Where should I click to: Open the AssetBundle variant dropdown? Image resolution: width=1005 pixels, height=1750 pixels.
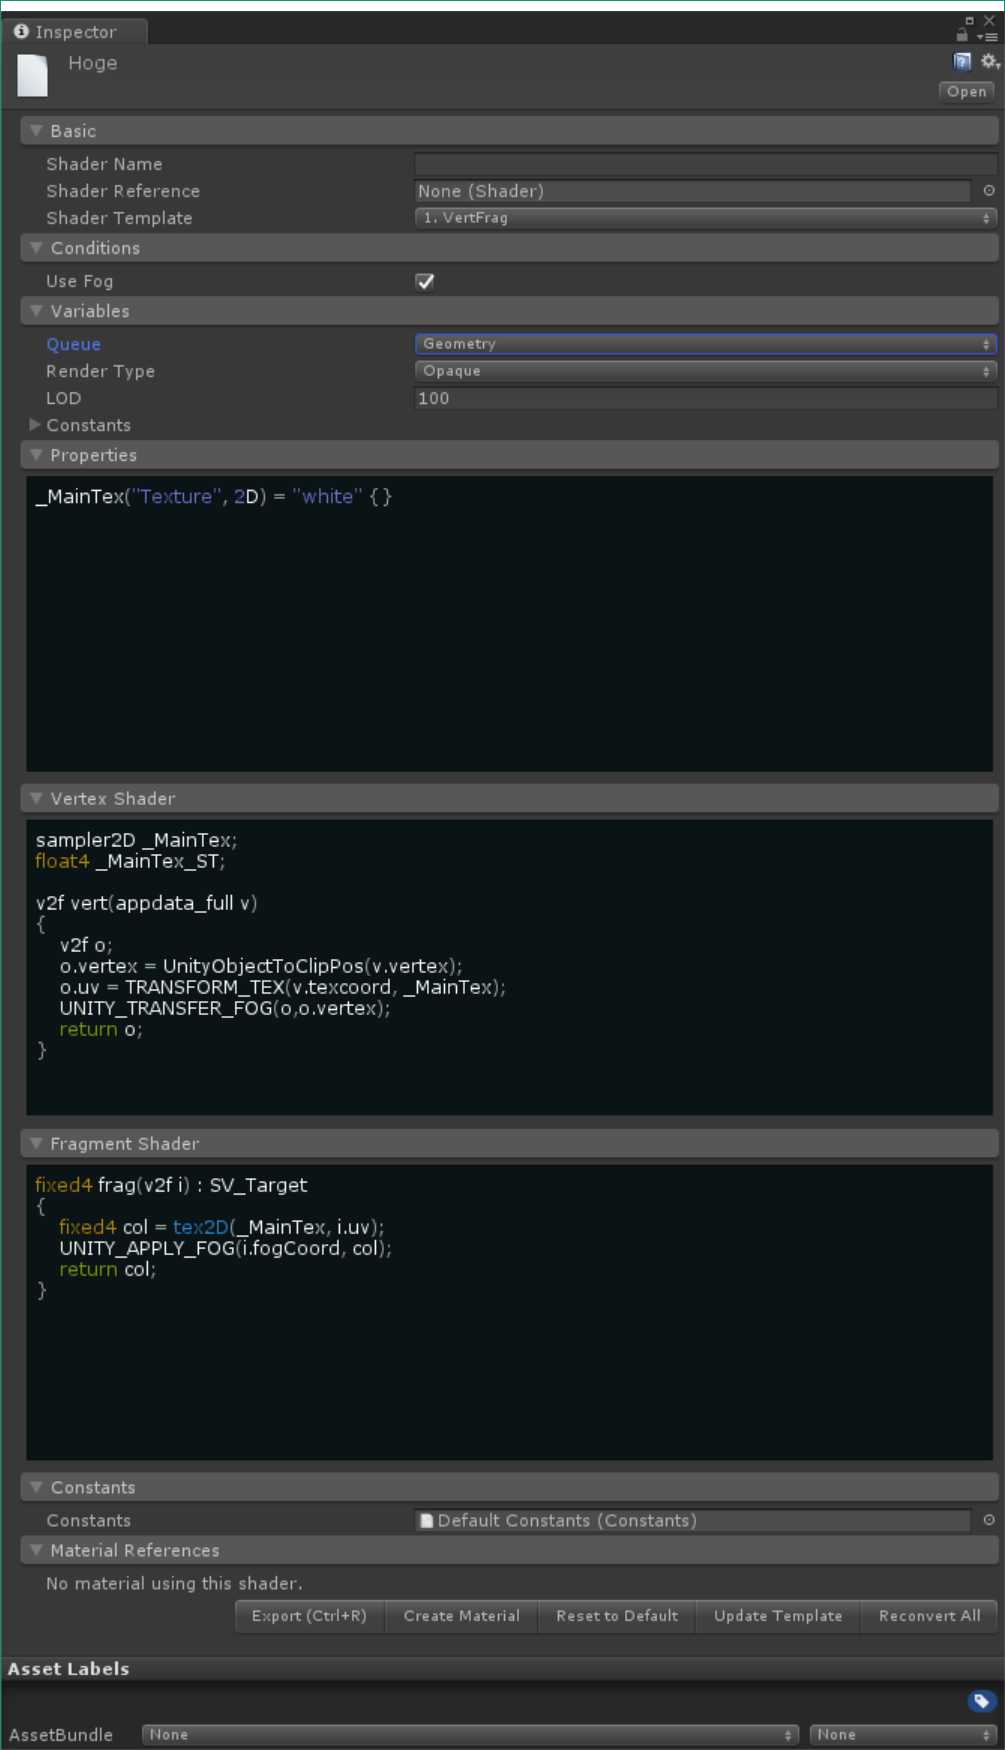(903, 1735)
